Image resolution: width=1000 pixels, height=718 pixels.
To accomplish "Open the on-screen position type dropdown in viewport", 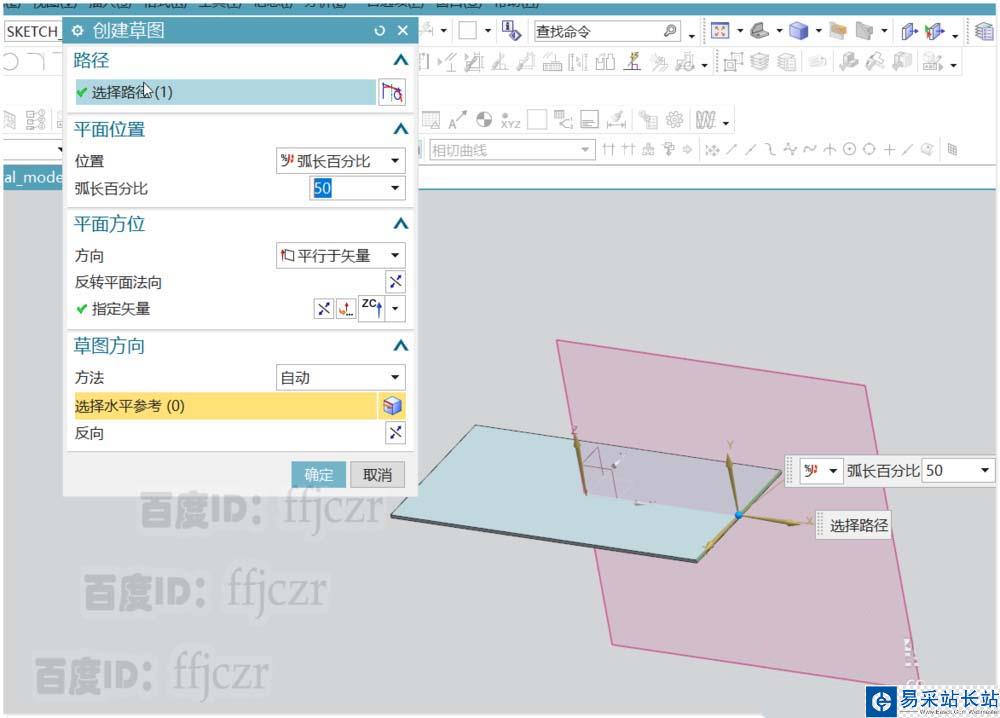I will [x=822, y=471].
